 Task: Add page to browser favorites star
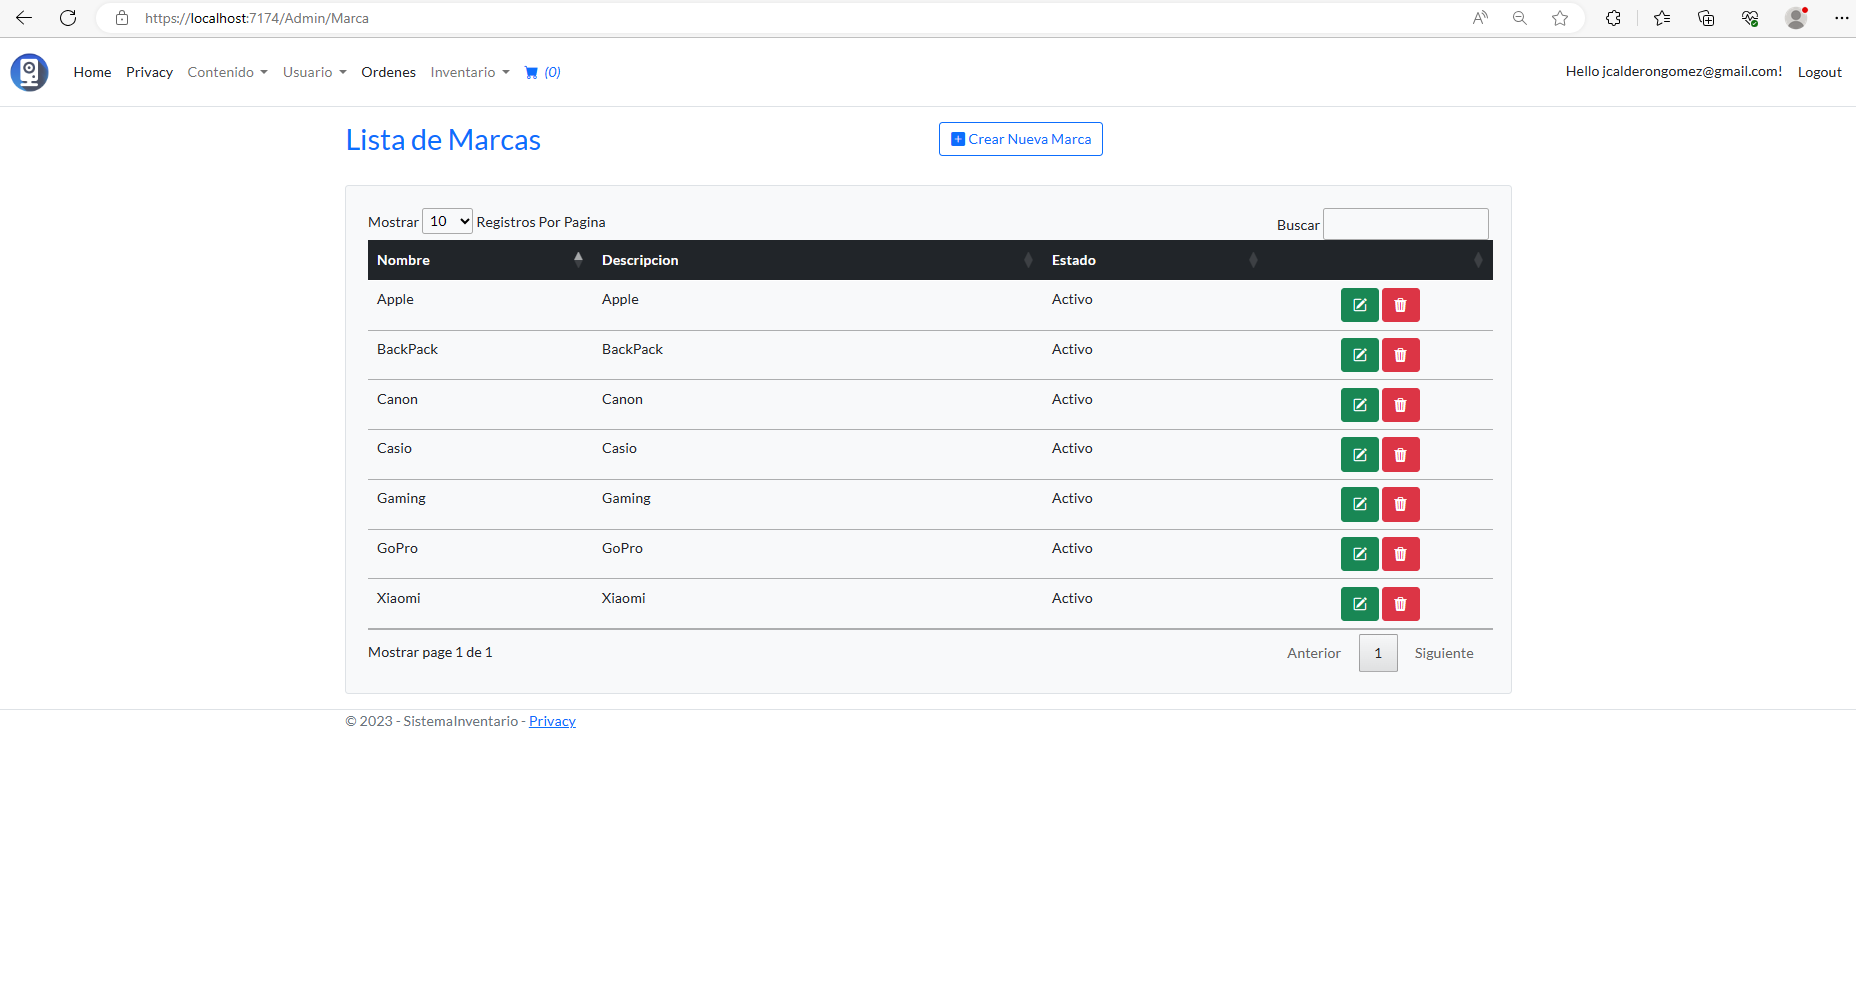point(1559,18)
